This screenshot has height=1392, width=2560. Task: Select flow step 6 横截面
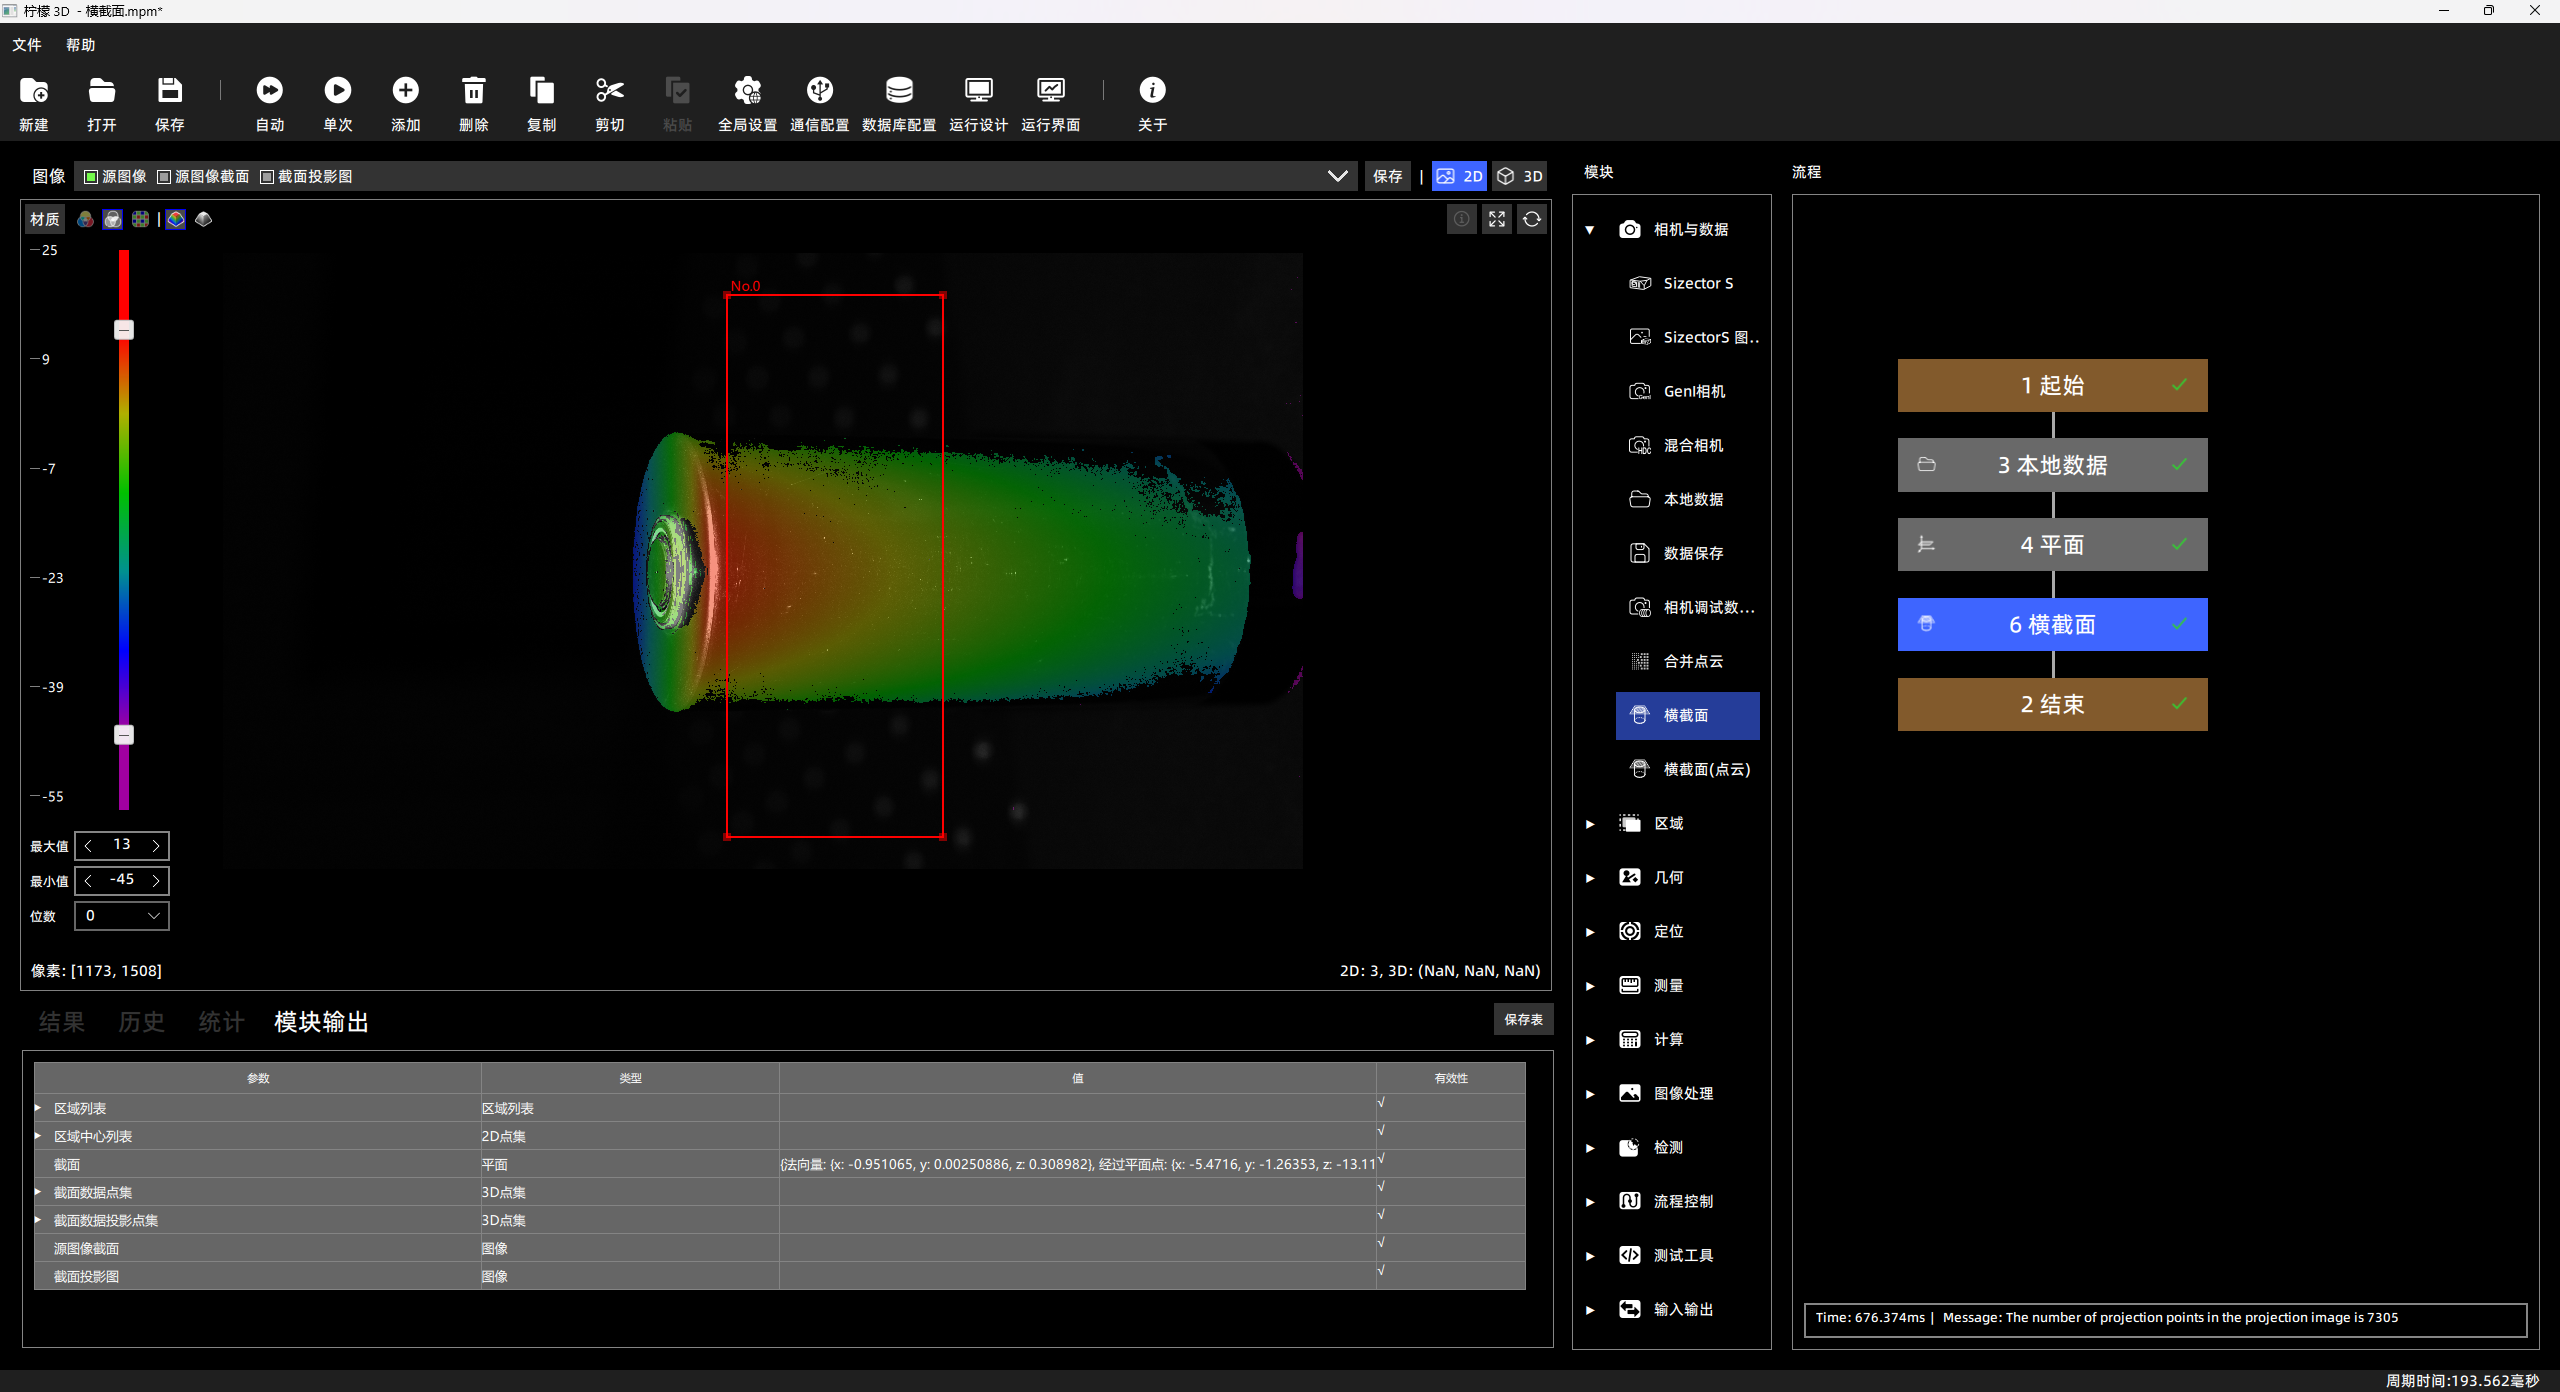click(2052, 625)
